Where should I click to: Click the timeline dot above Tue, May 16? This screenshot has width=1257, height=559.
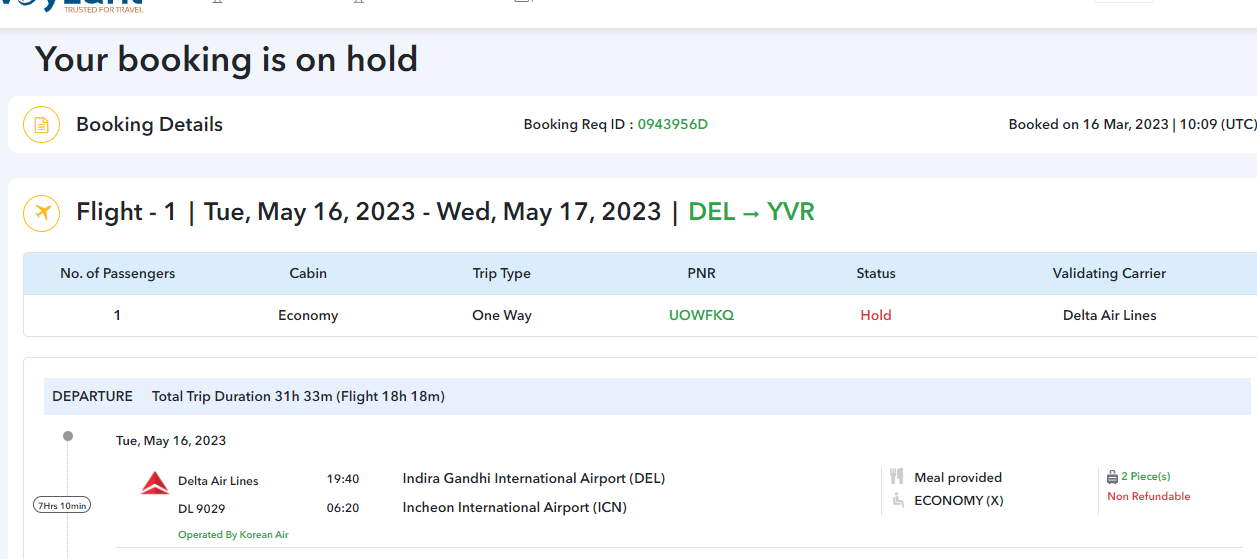click(68, 436)
